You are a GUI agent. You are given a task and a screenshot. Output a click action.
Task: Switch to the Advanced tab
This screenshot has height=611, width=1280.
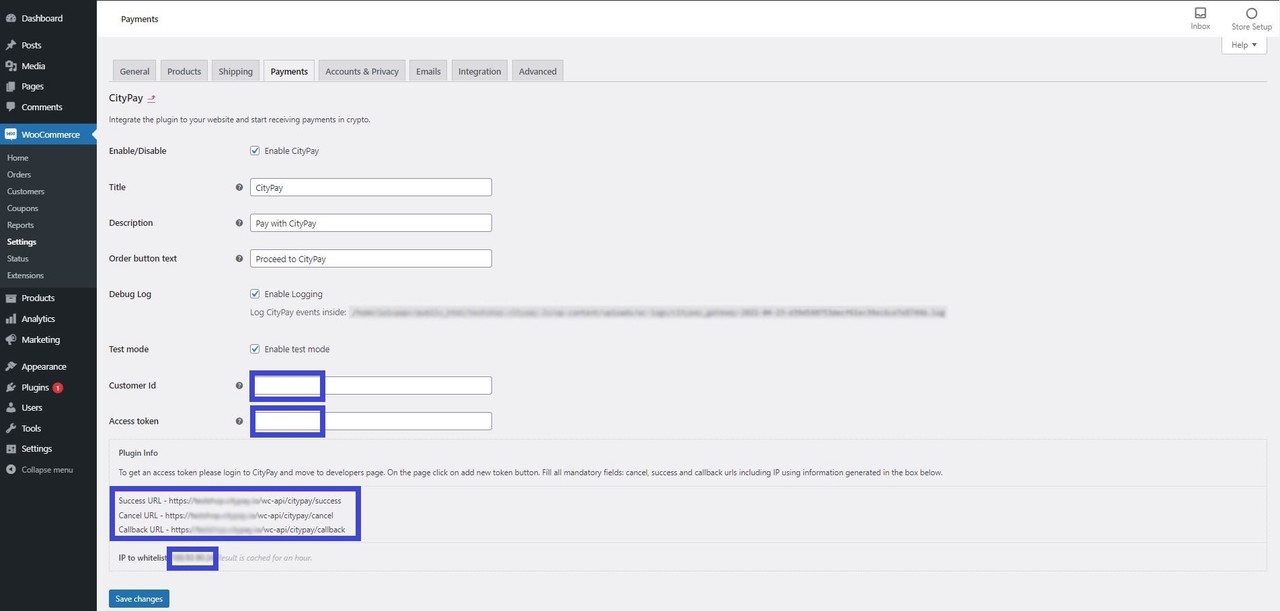[x=538, y=71]
